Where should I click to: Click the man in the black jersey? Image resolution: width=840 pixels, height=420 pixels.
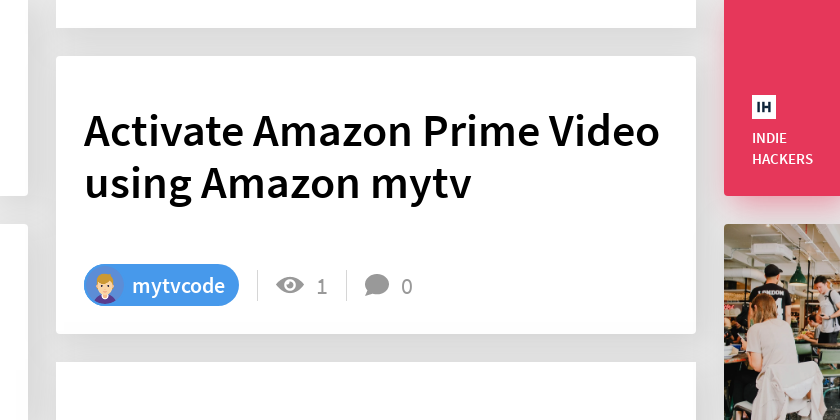[770, 292]
